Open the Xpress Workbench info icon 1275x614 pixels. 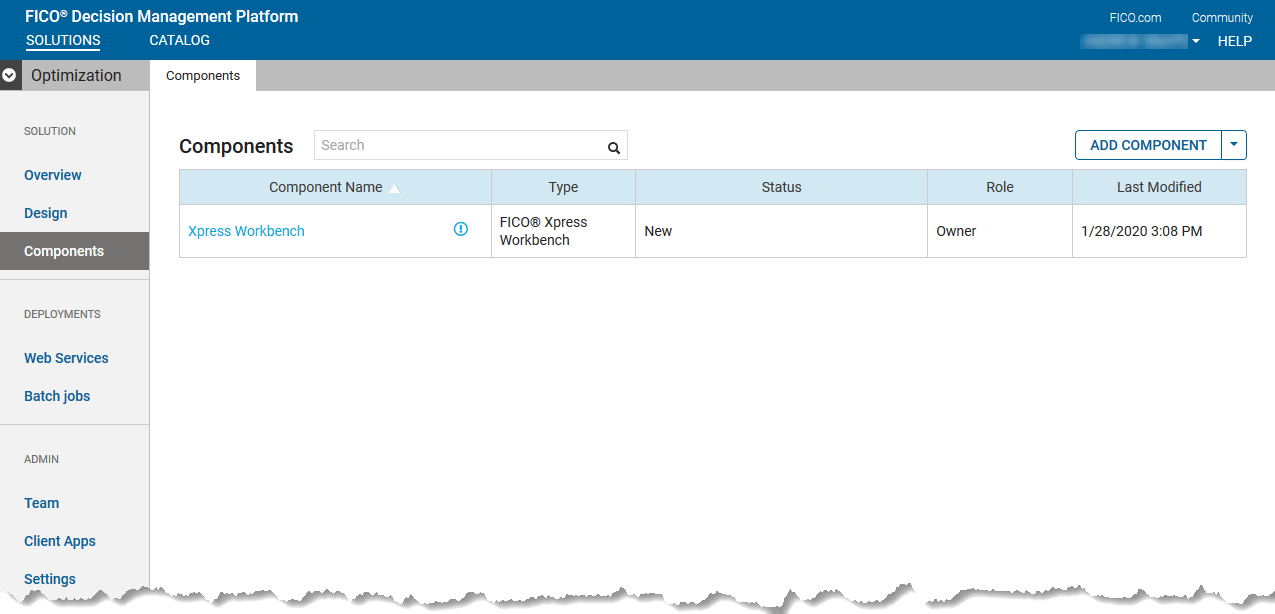pos(461,229)
